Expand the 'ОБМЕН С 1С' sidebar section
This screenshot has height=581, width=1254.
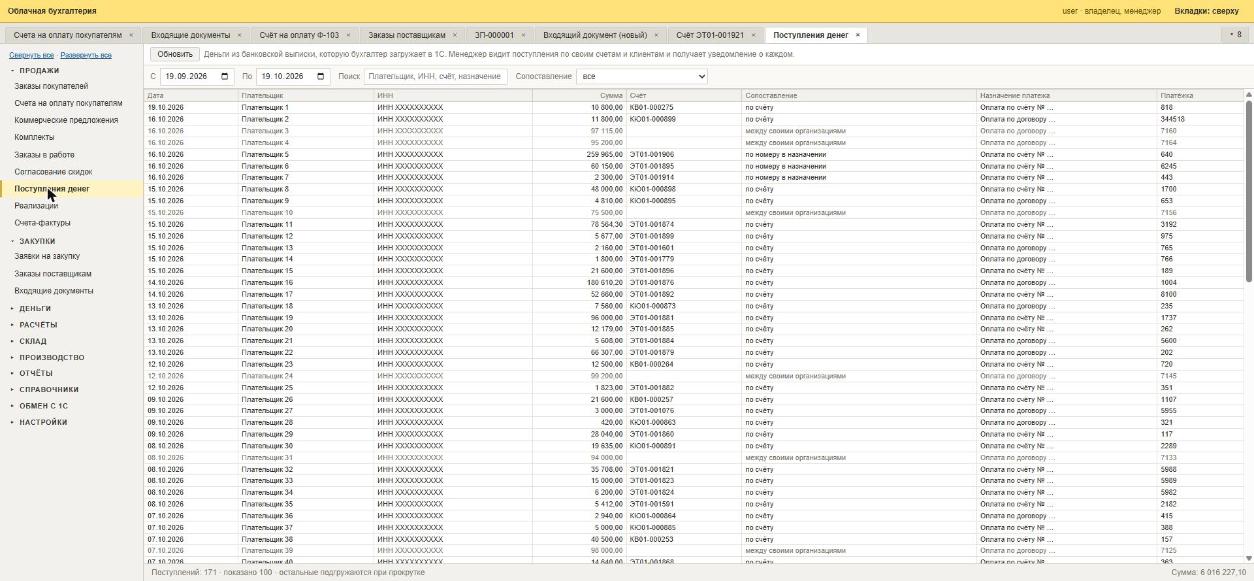click(x=43, y=406)
